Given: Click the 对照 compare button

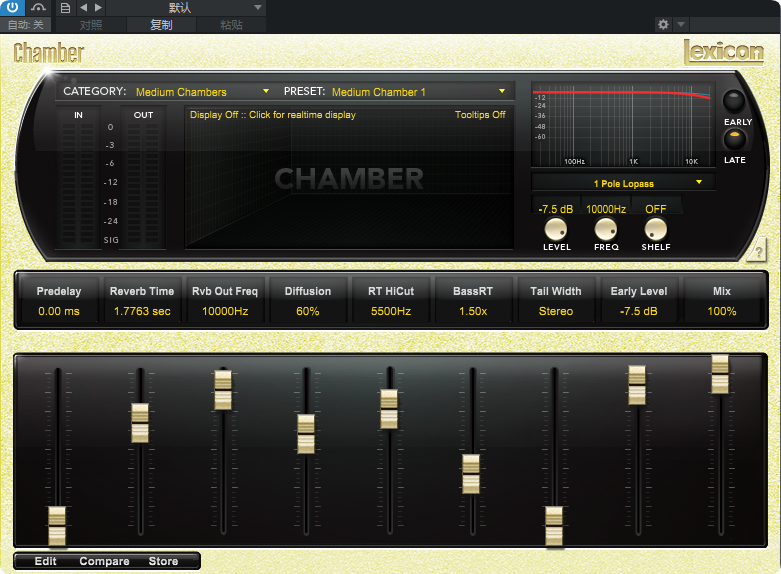Looking at the screenshot, I should [91, 25].
